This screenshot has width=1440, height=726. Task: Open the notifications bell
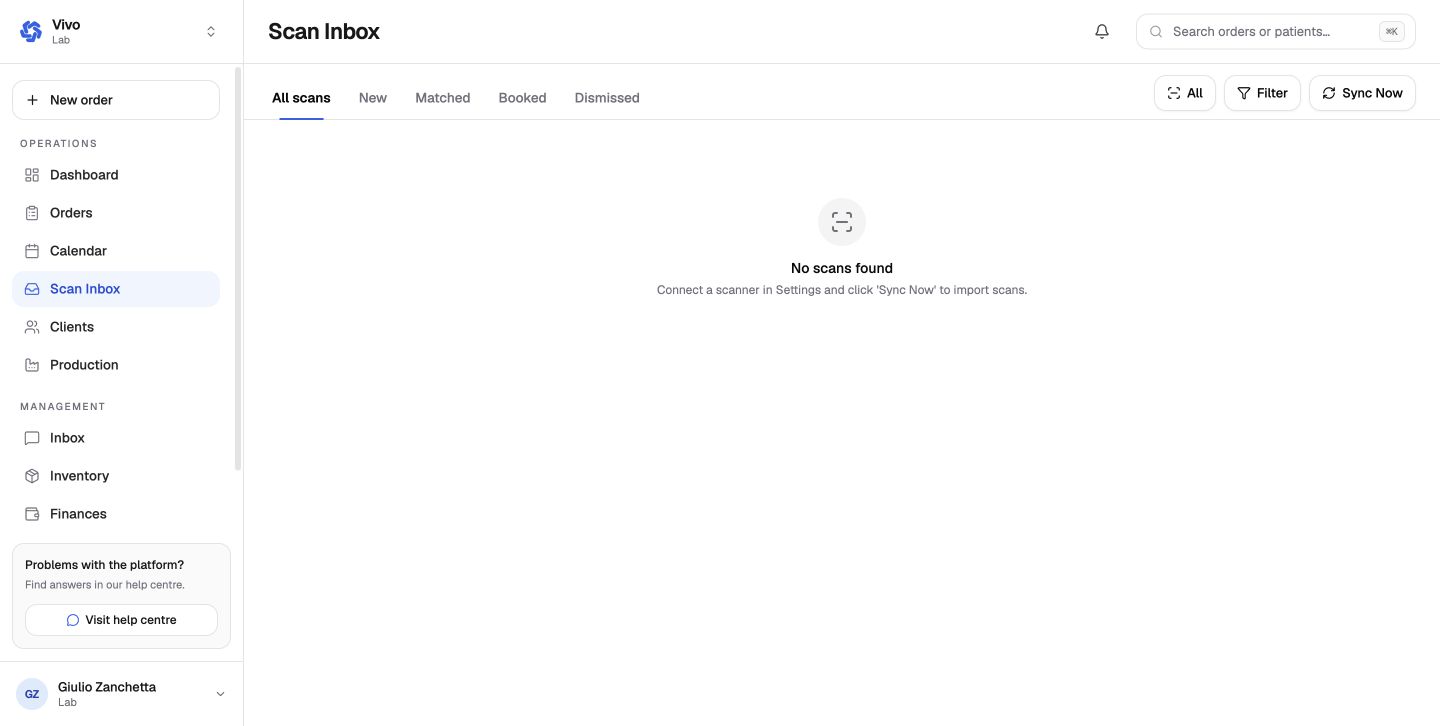[x=1102, y=31]
